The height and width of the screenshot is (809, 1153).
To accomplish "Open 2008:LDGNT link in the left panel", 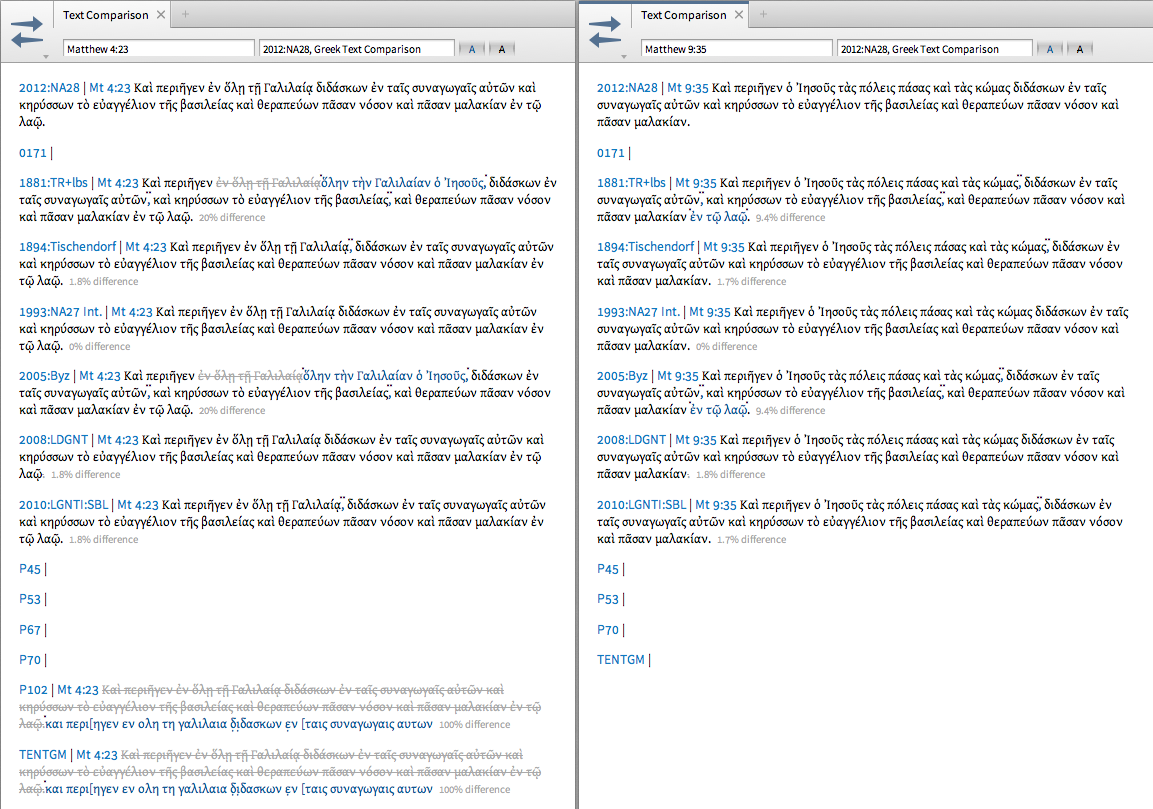I will pyautogui.click(x=54, y=440).
